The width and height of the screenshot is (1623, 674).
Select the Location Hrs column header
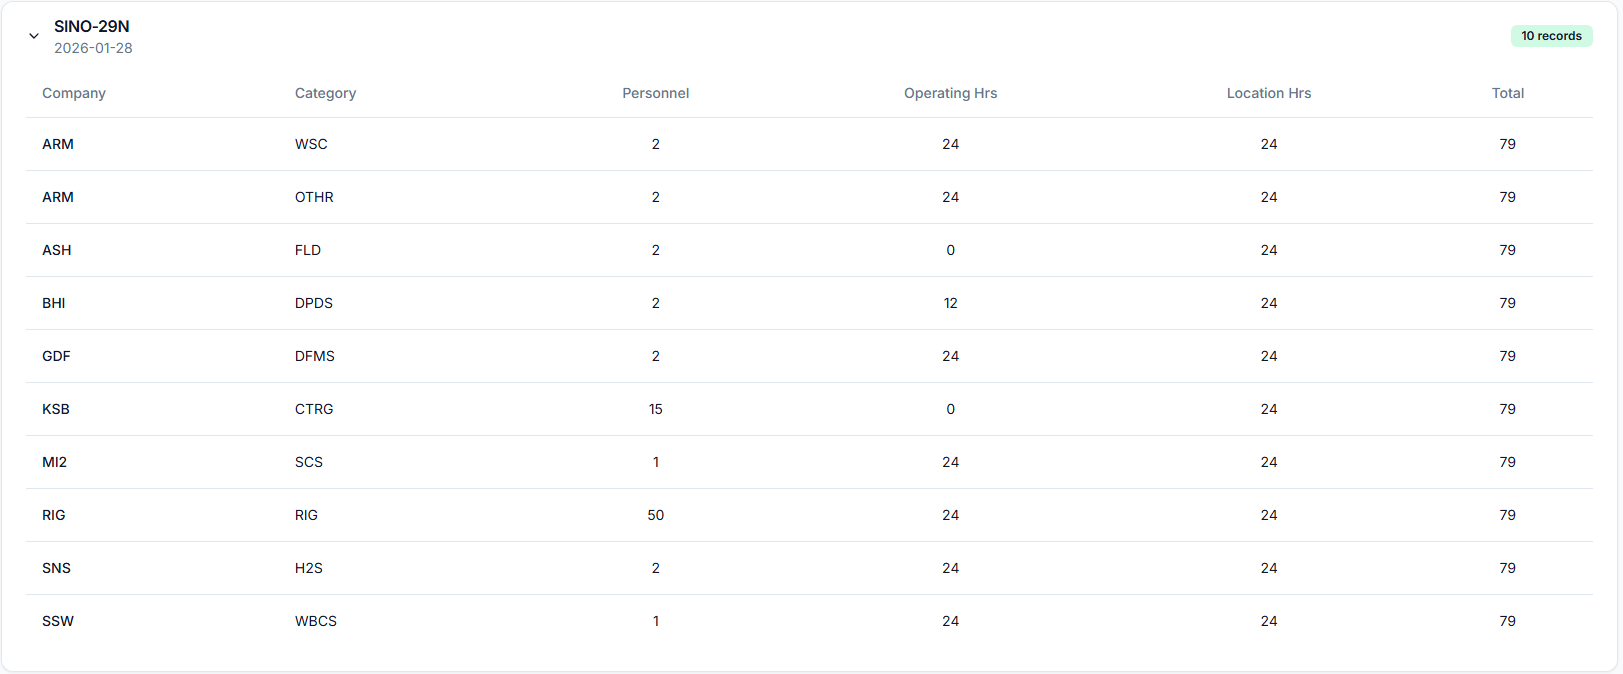click(x=1268, y=93)
